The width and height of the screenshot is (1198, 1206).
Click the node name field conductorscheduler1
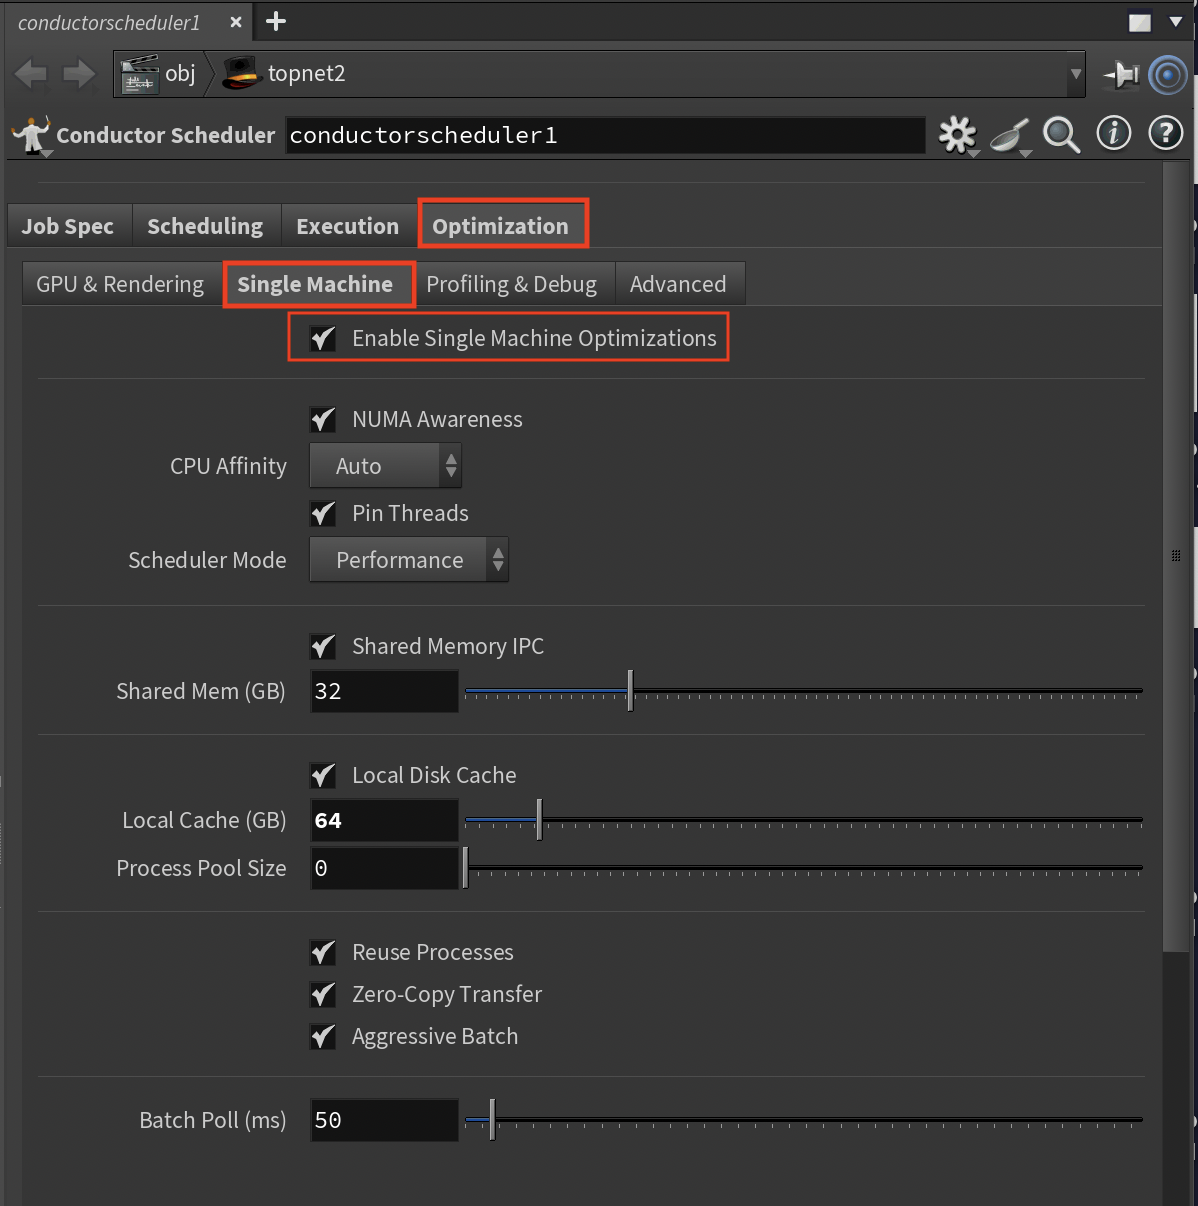coord(605,135)
